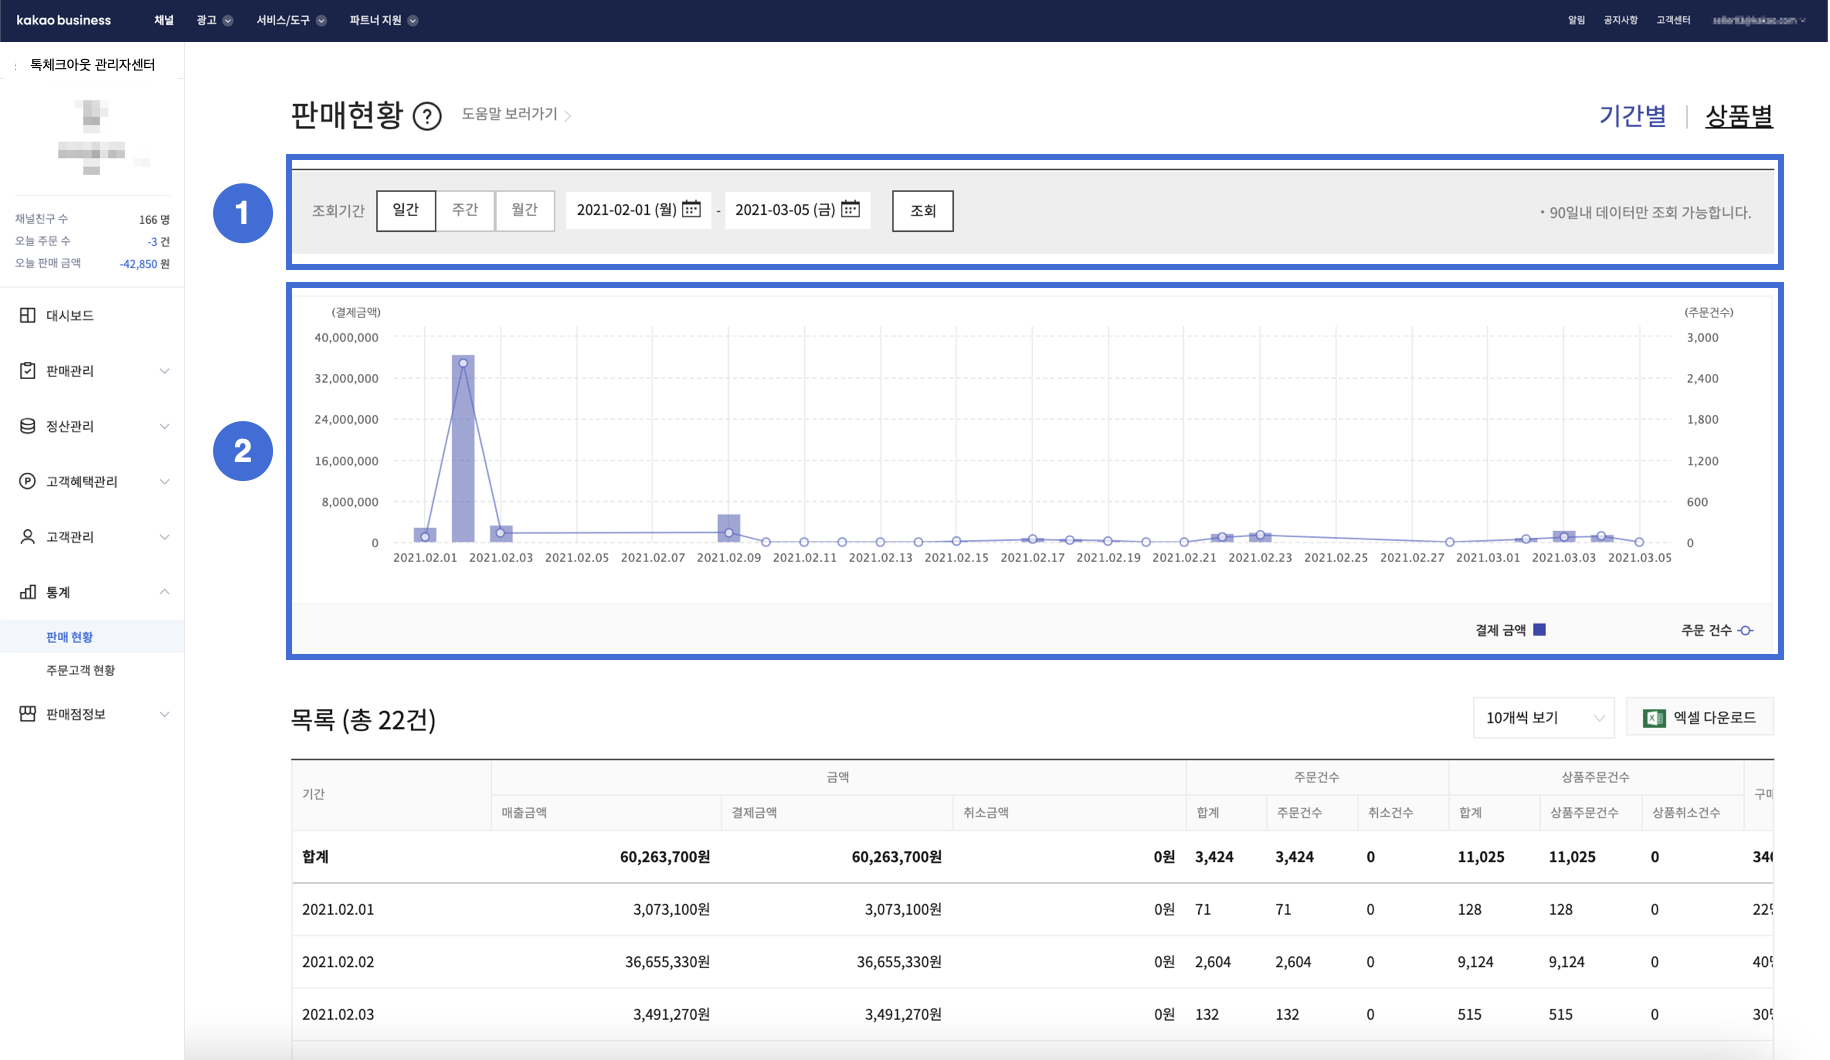Open the start date calendar icon
Image resolution: width=1830 pixels, height=1060 pixels.
point(691,209)
